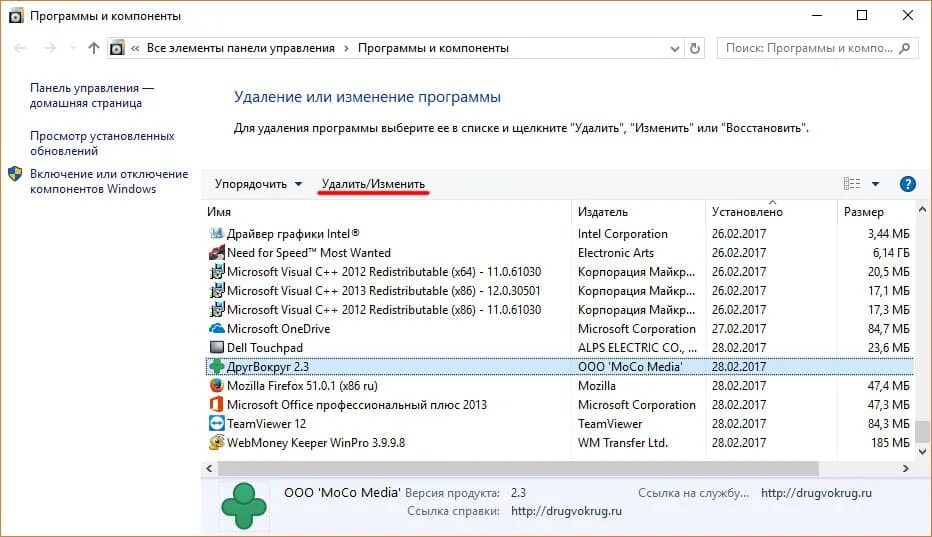The width and height of the screenshot is (932, 537).
Task: Click the vertical scrollbar thumb
Action: pos(922,431)
